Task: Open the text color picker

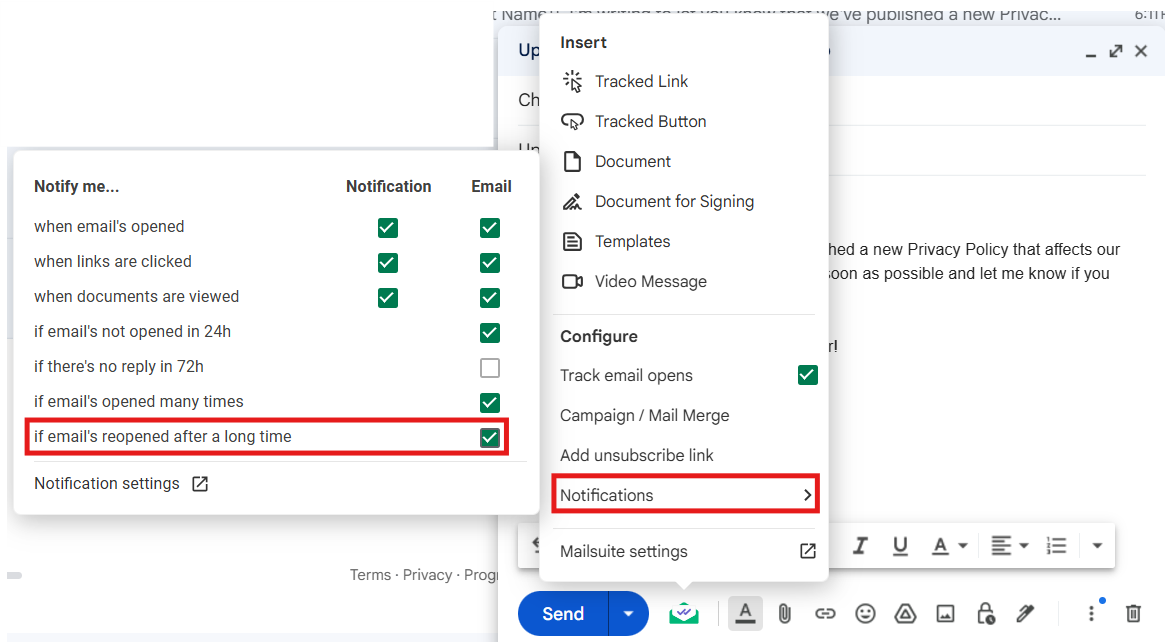Action: (x=948, y=546)
